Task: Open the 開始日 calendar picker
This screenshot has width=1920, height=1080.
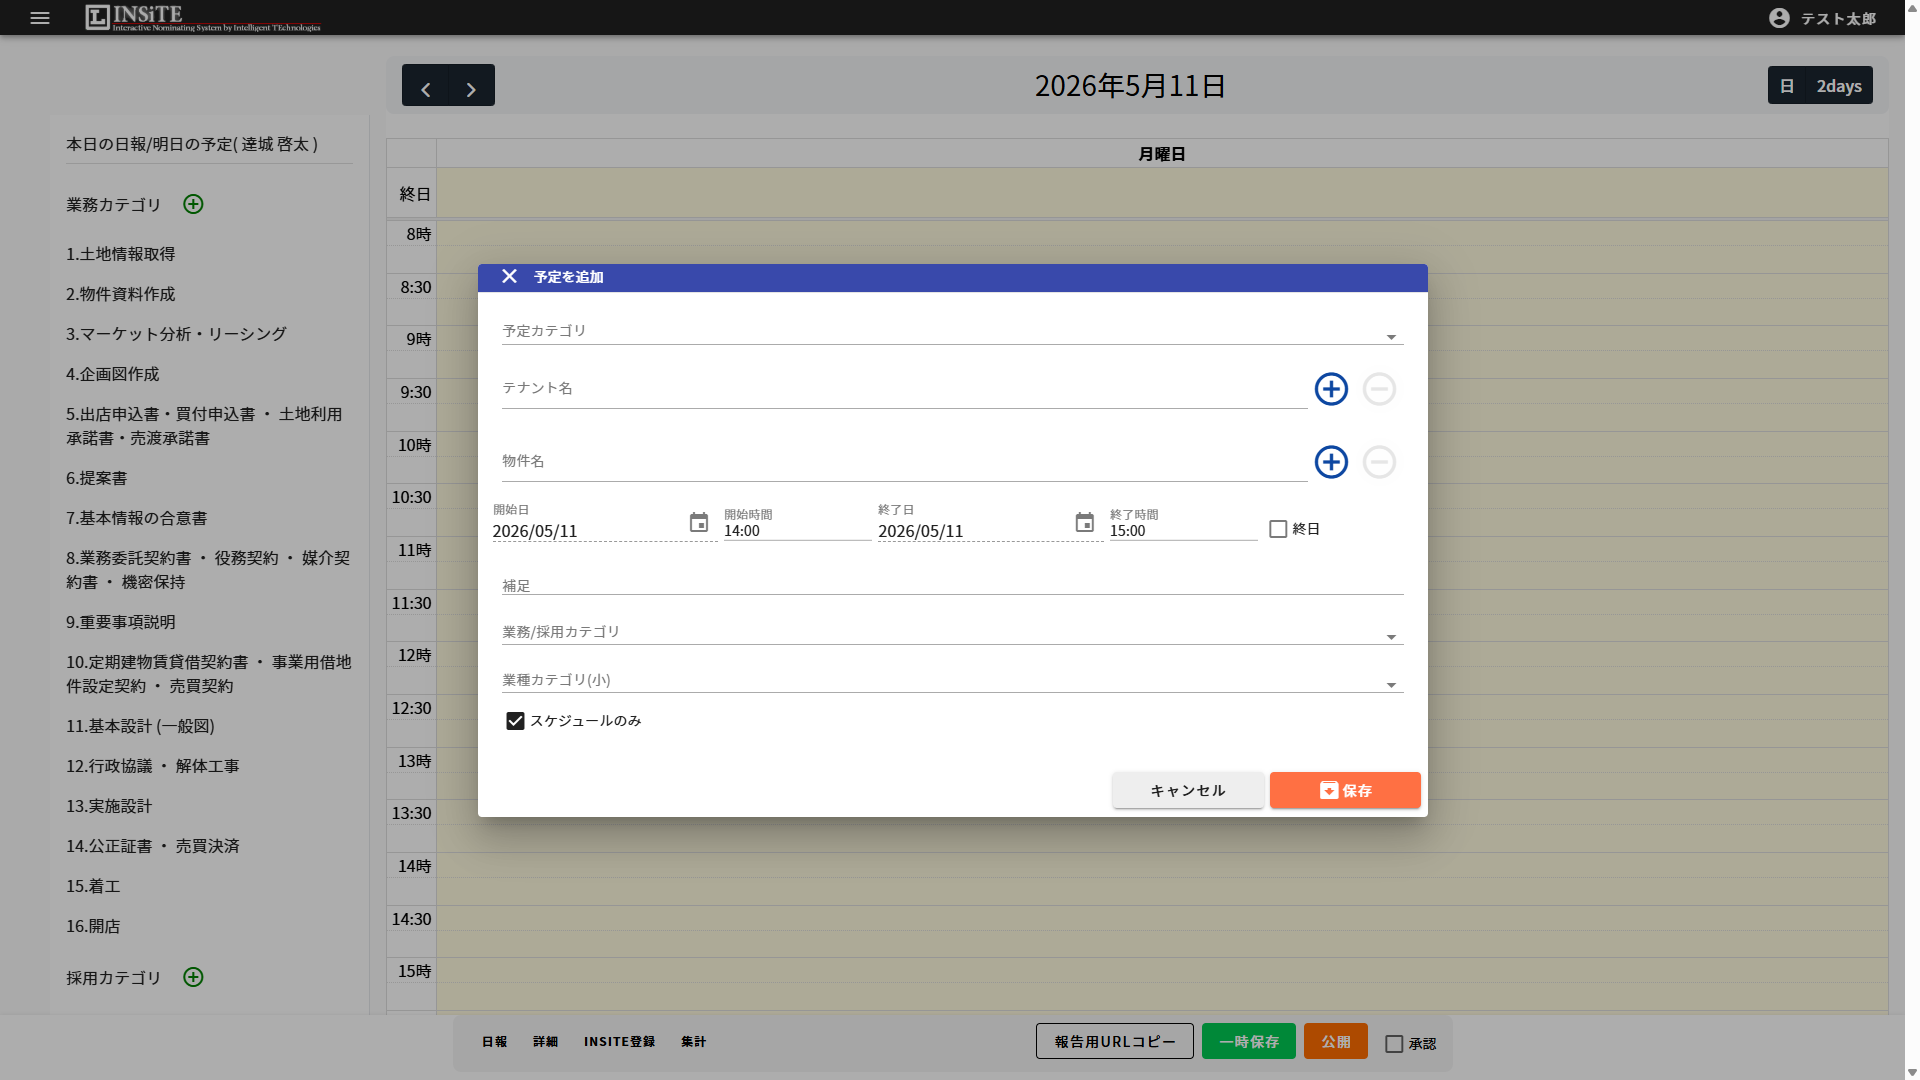Action: point(699,523)
